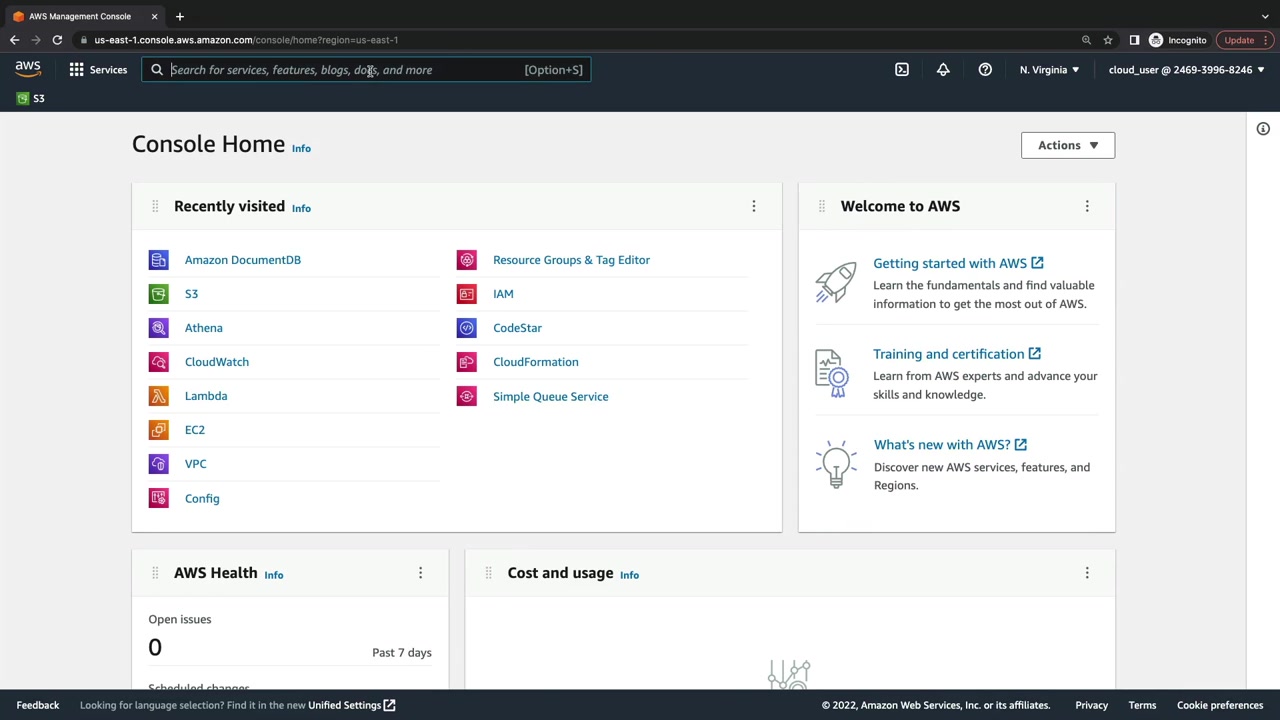This screenshot has height=720, width=1280.
Task: Click the Info link beside Cost and usage
Action: 629,575
